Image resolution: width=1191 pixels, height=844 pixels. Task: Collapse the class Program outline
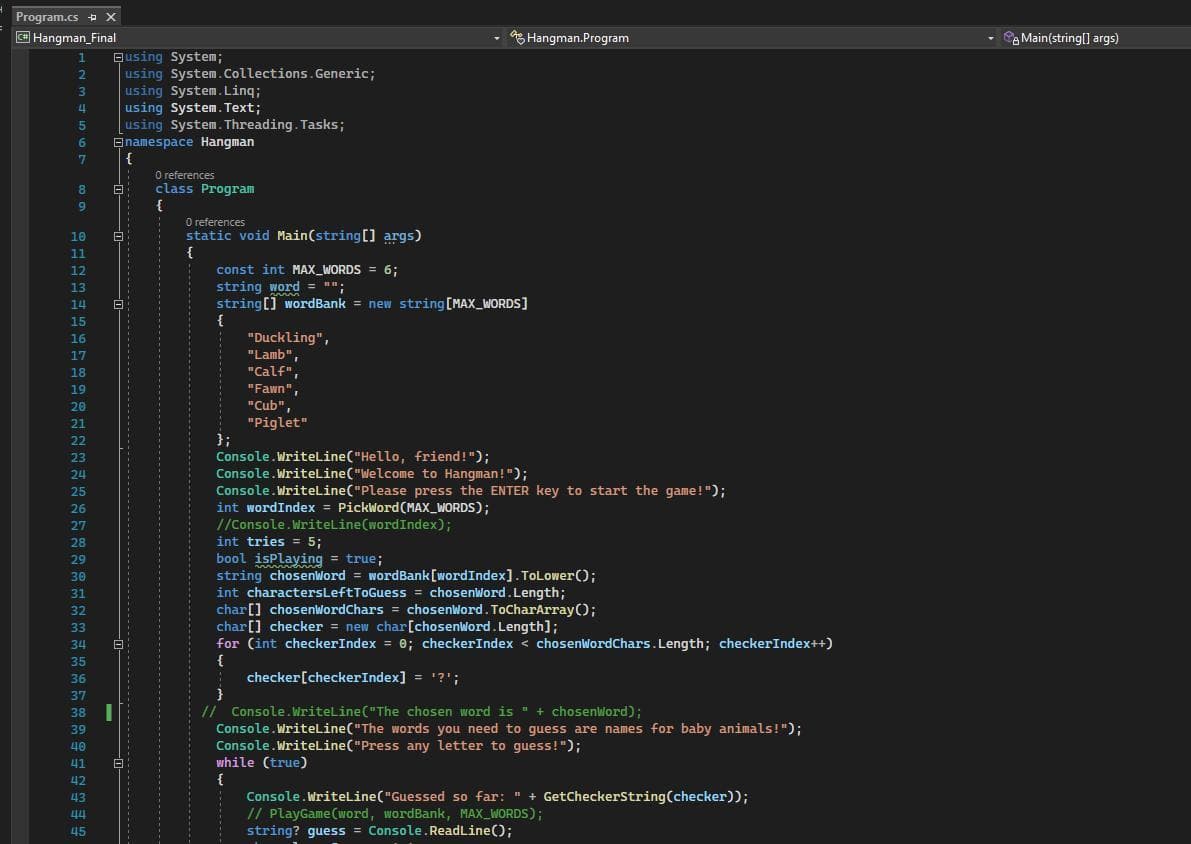click(118, 189)
